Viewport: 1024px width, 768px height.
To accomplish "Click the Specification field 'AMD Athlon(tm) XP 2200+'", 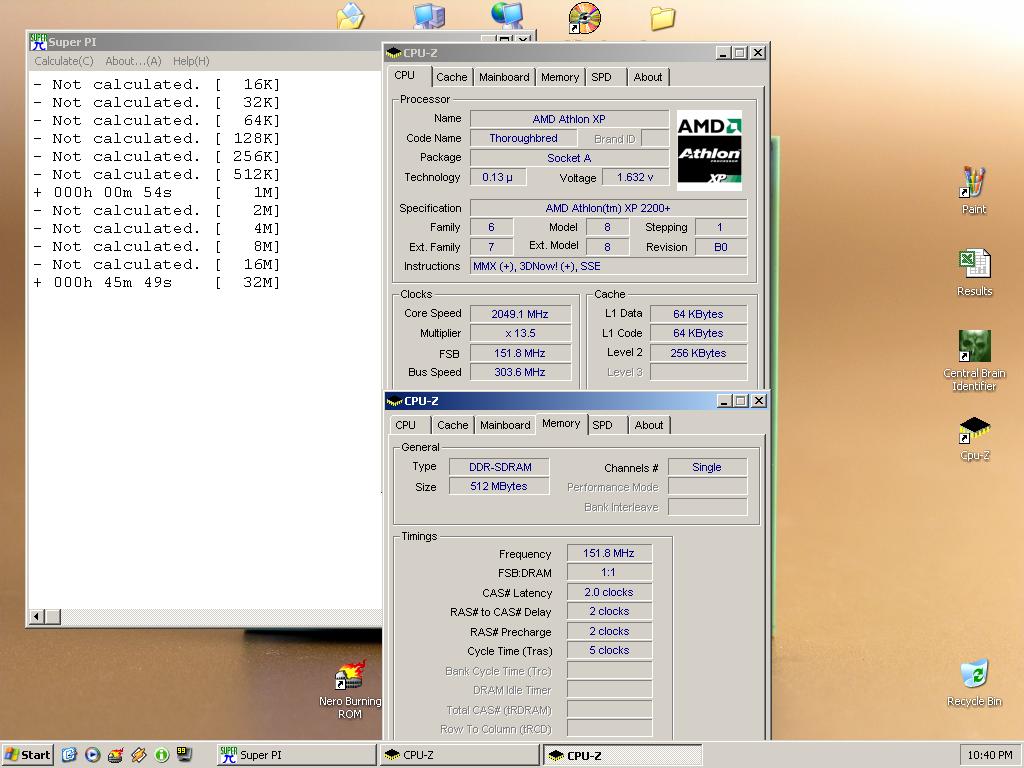I will pyautogui.click(x=608, y=208).
